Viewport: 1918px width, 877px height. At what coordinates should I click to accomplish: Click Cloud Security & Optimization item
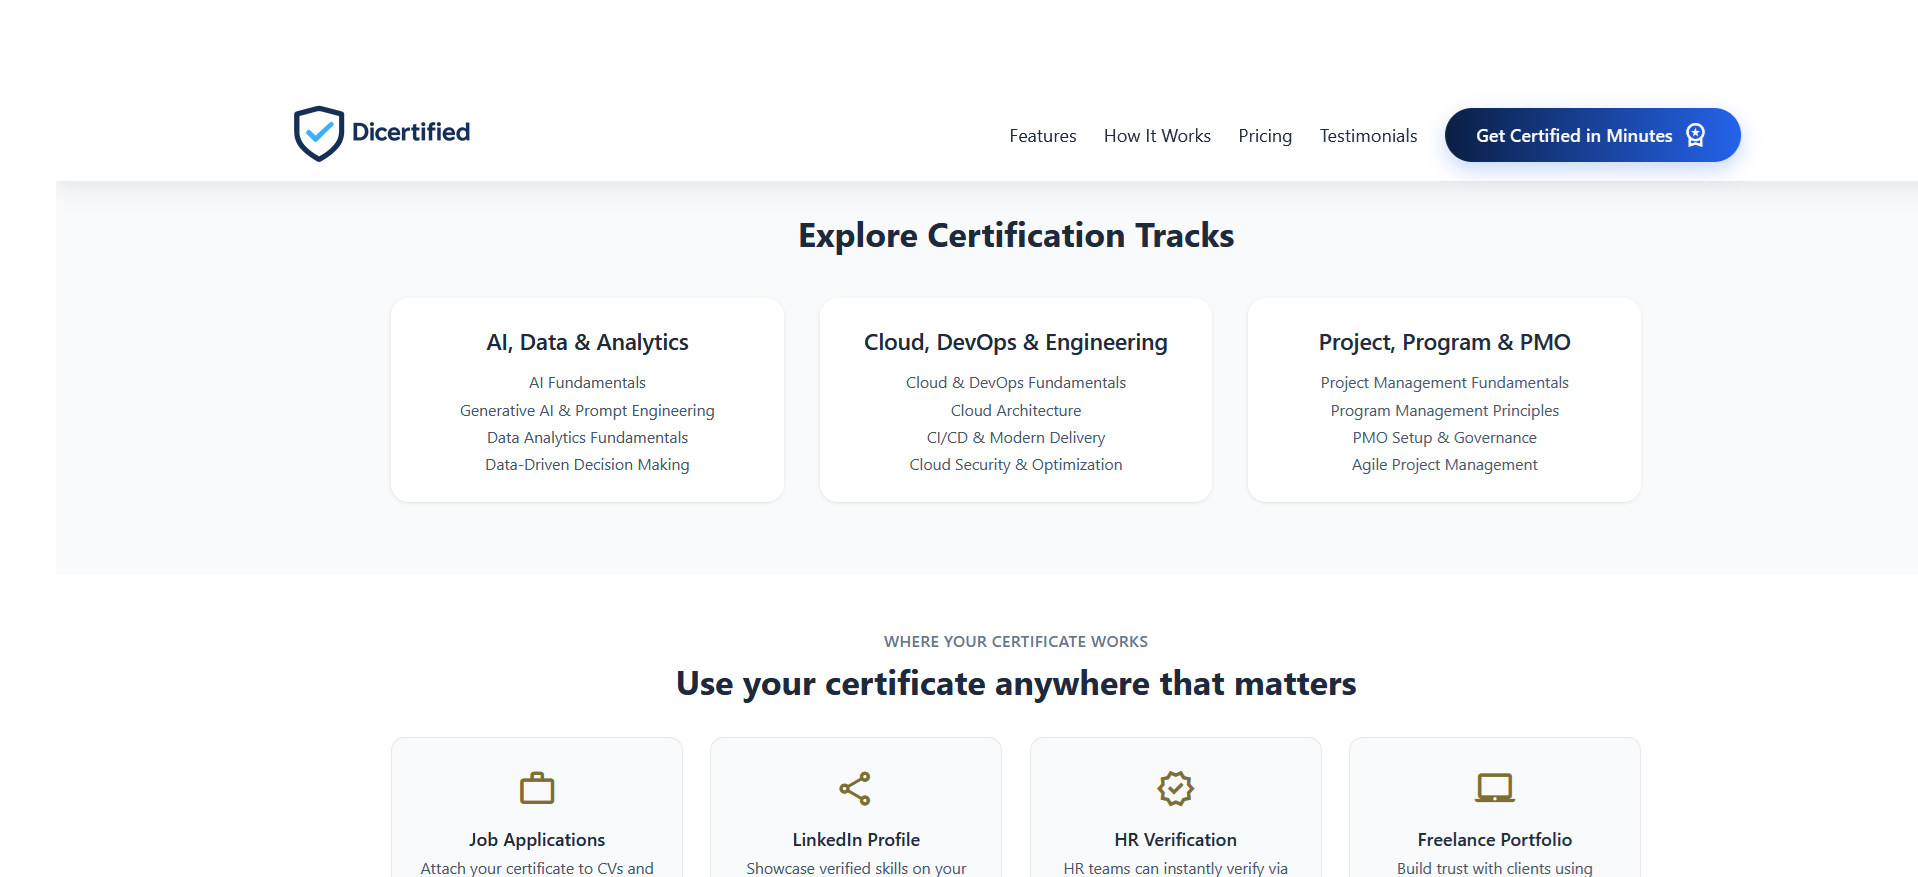[x=1015, y=465]
